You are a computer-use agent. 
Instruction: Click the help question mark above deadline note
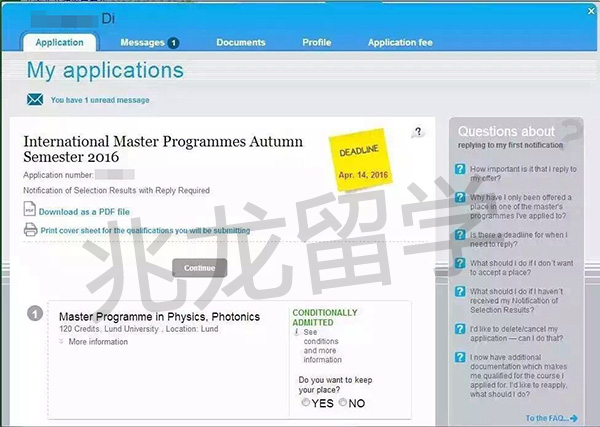(x=417, y=132)
